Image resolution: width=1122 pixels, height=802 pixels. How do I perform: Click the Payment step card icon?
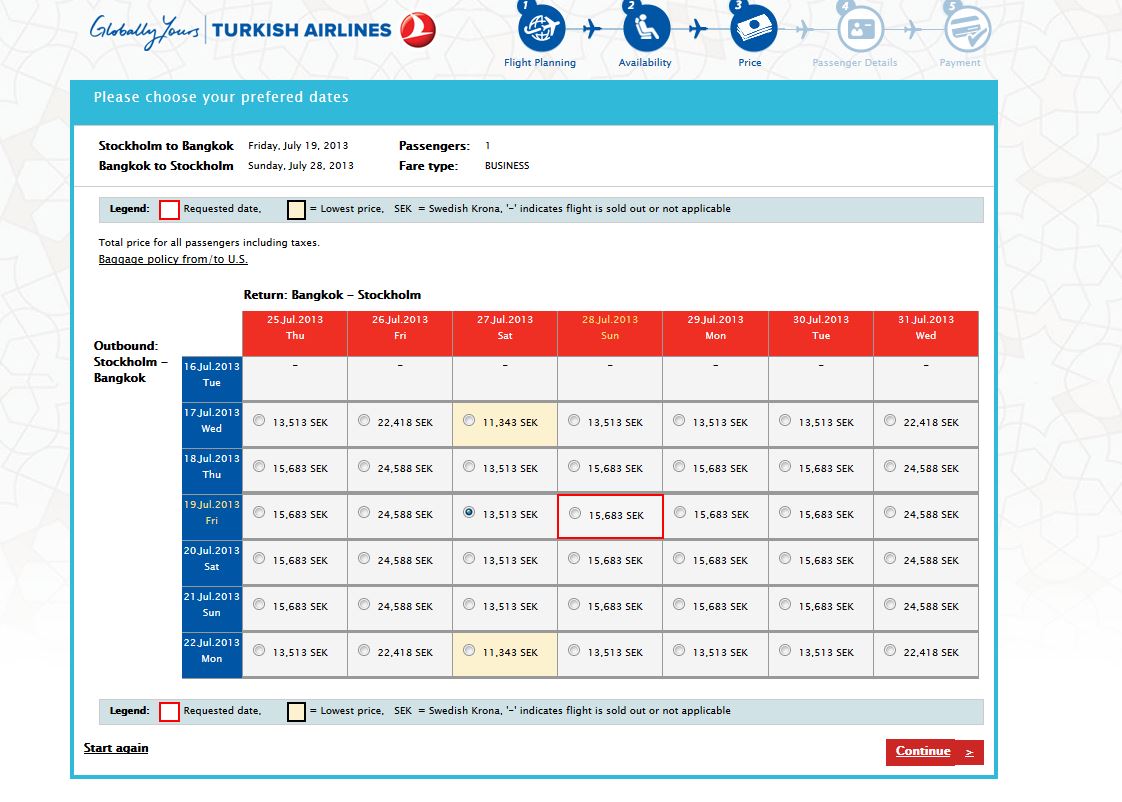point(966,30)
